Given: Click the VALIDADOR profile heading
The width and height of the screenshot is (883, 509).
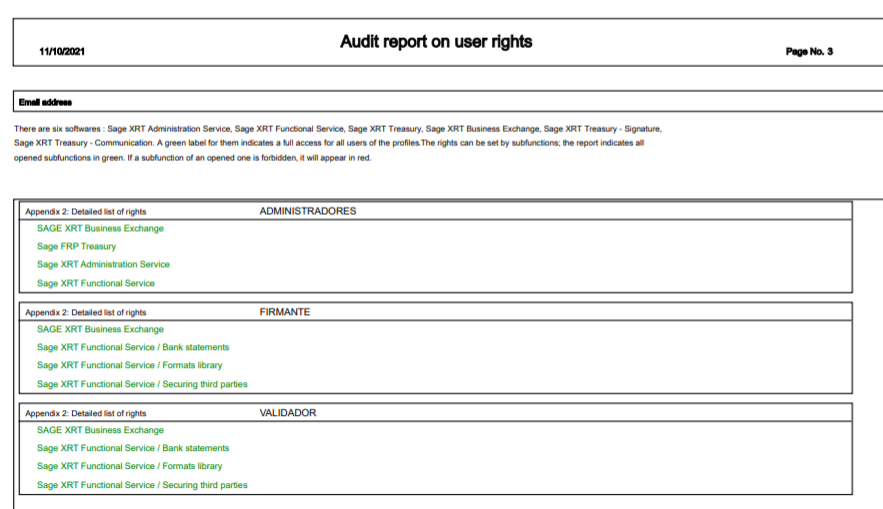Looking at the screenshot, I should 288,413.
